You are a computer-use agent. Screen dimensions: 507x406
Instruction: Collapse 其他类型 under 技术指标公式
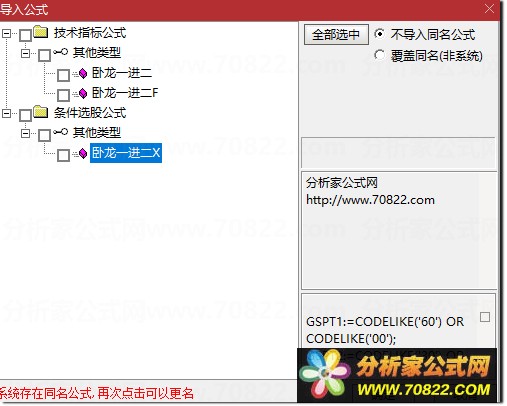[25, 53]
